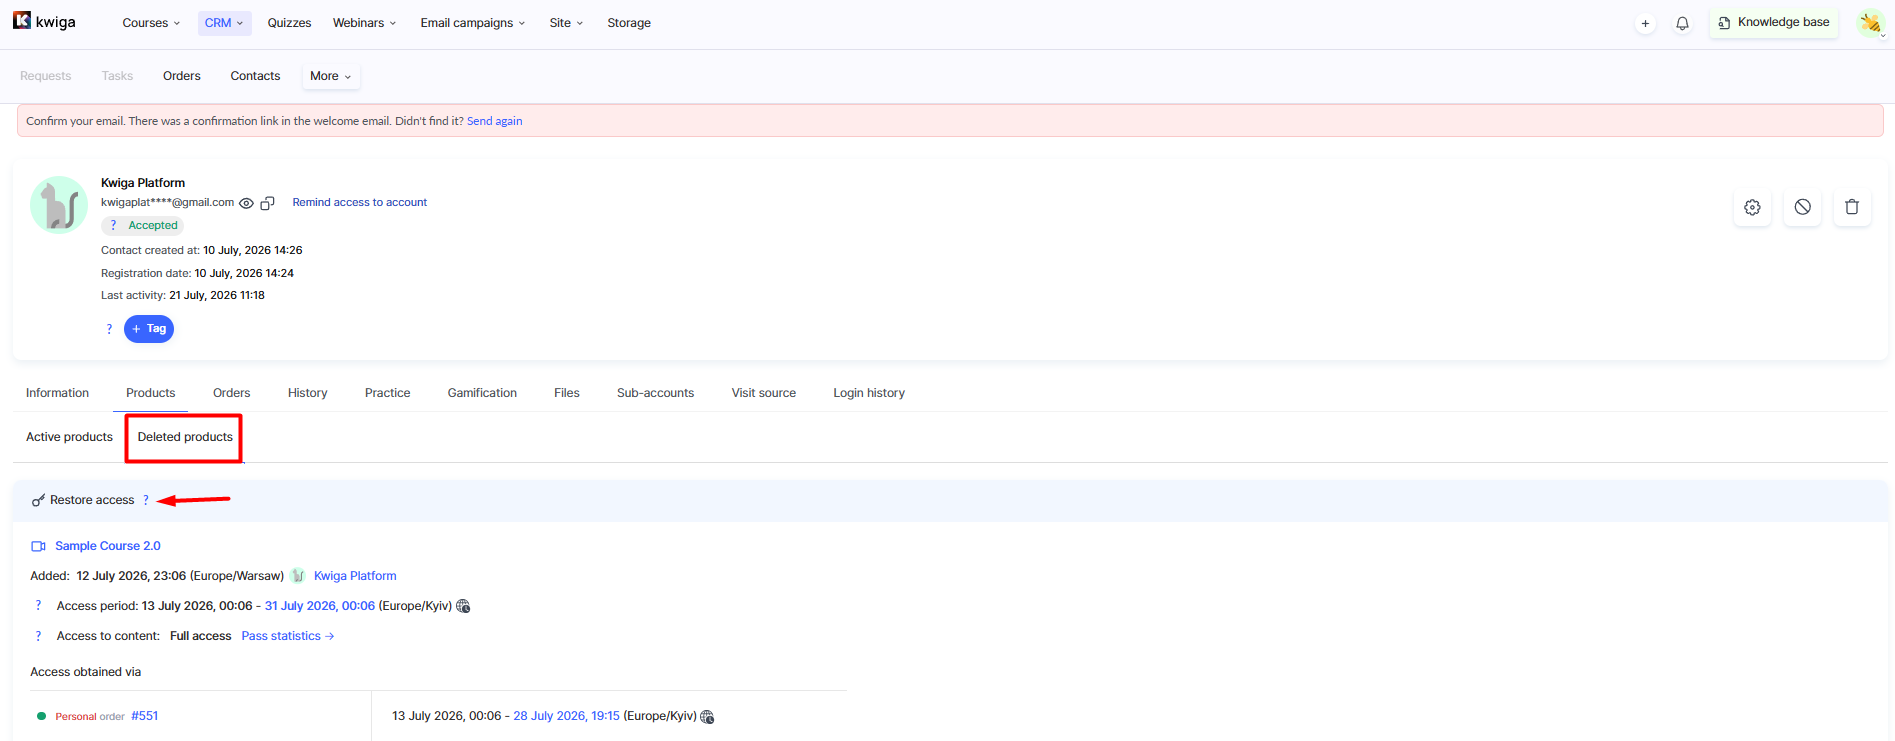
Task: Add a tag with the Tag button
Action: point(149,329)
